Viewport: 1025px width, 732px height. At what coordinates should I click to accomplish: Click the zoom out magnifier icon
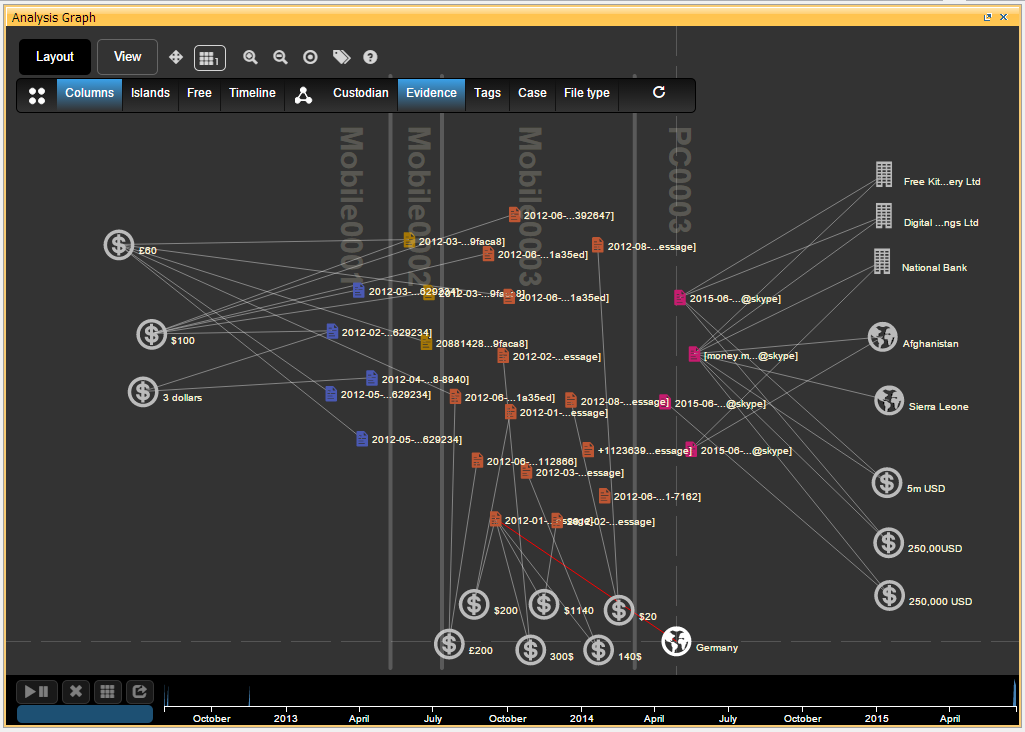coord(280,58)
